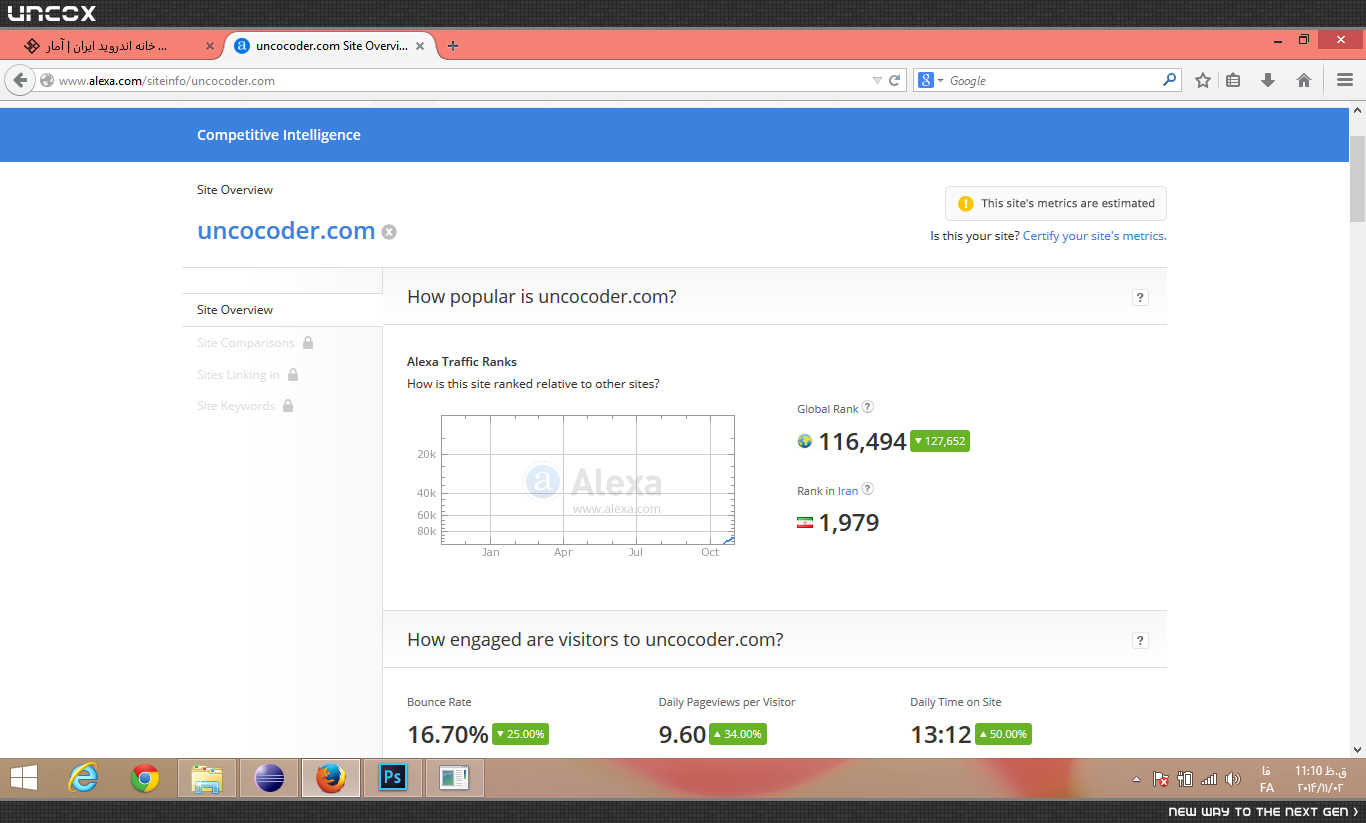This screenshot has height=823, width=1366.
Task: Open the search engine selector dropdown
Action: 931,80
